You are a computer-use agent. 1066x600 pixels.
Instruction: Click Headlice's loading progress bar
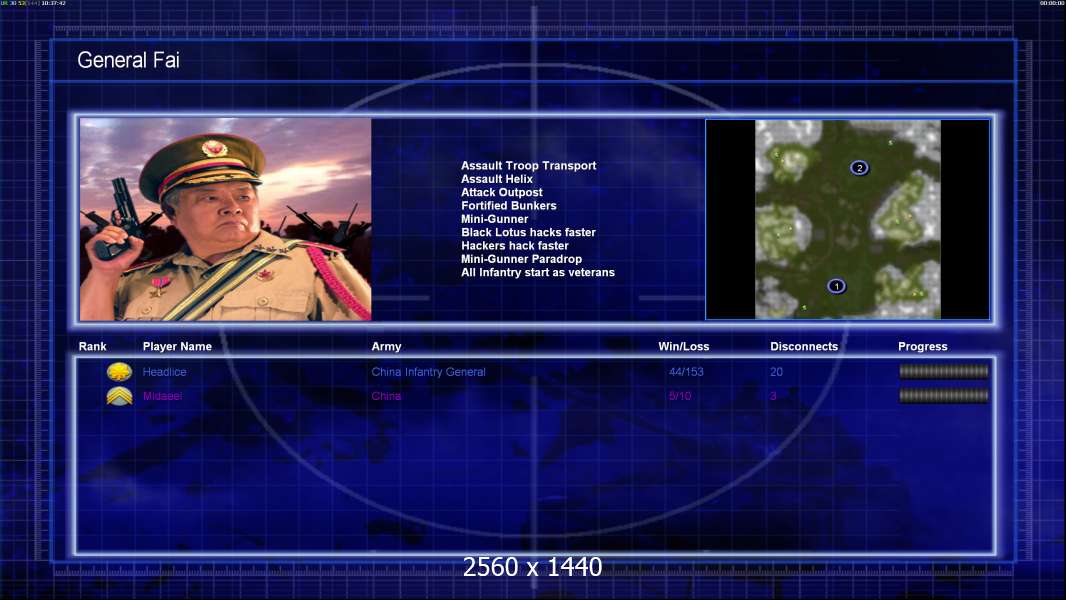tap(944, 371)
